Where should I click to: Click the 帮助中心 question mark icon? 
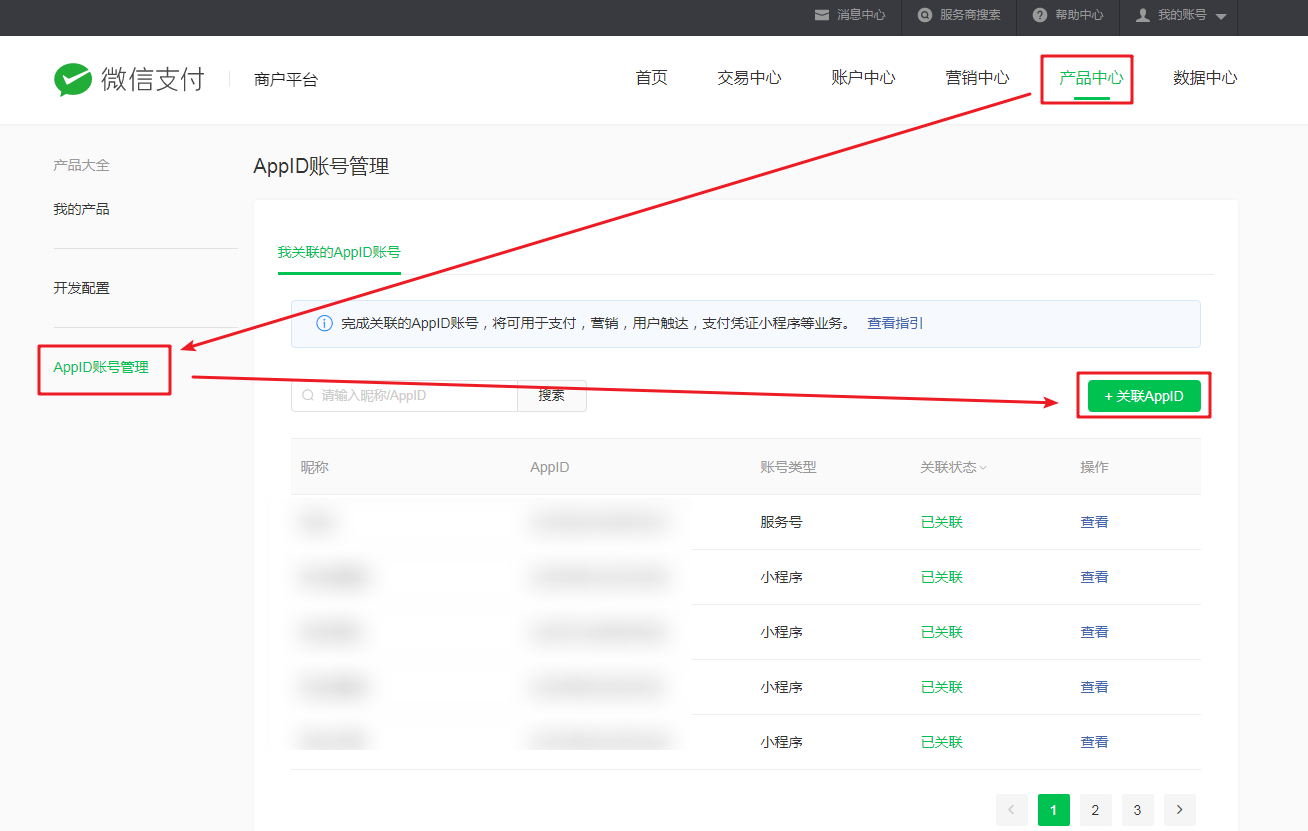(1040, 15)
